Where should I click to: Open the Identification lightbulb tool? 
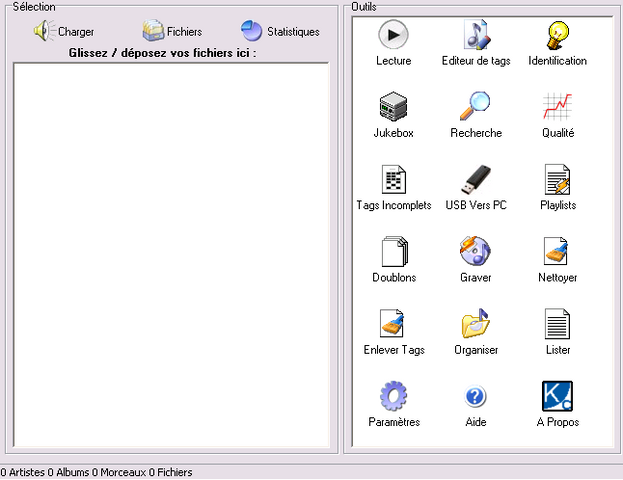pyautogui.click(x=558, y=43)
